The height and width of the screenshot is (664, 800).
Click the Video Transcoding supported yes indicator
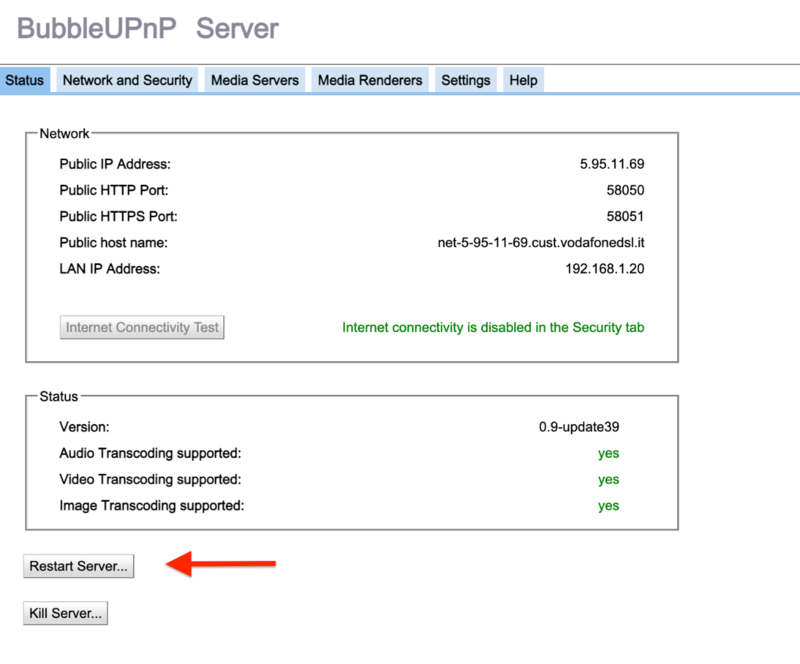tap(608, 479)
